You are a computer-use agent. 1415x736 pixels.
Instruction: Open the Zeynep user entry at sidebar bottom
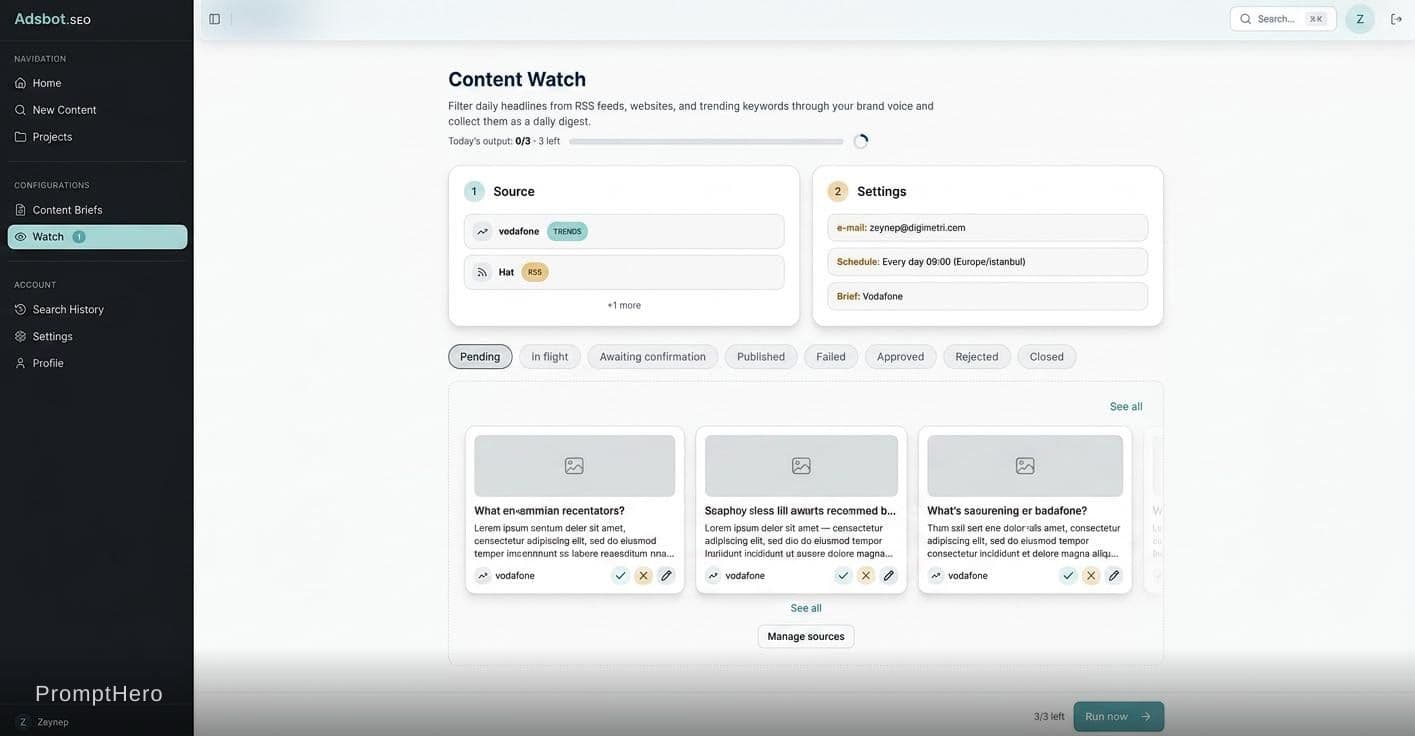[43, 722]
